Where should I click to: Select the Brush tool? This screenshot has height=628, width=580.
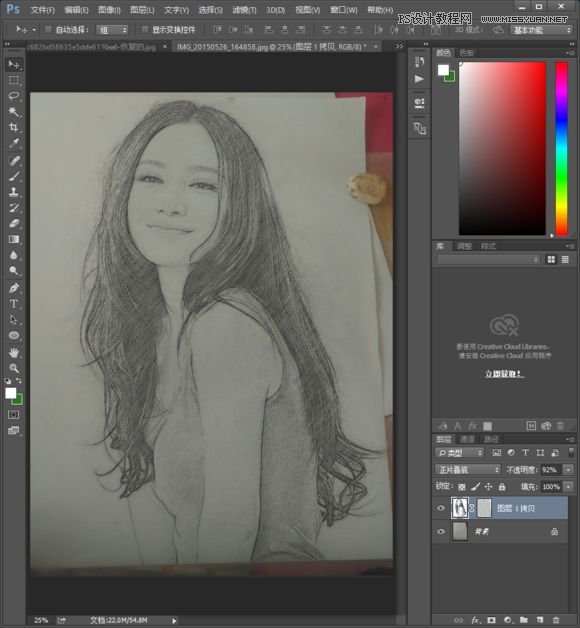pos(14,176)
